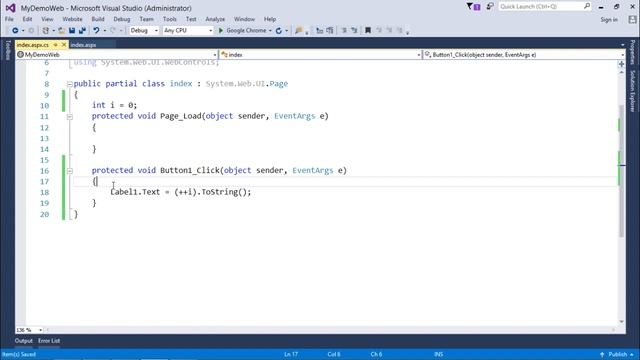Open the Output panel tab
640x360 pixels.
[23, 341]
